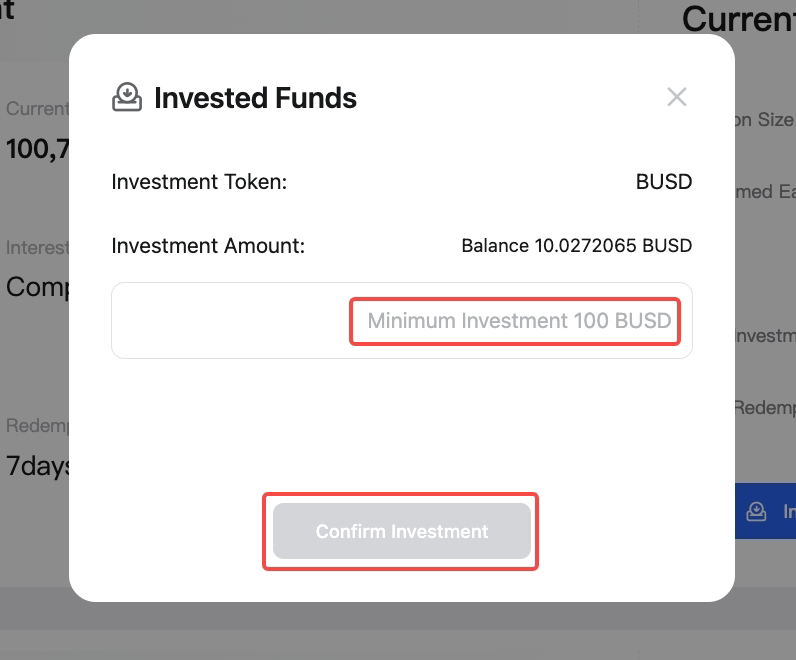The width and height of the screenshot is (796, 660).
Task: Select the BUSD token value
Action: coord(664,183)
